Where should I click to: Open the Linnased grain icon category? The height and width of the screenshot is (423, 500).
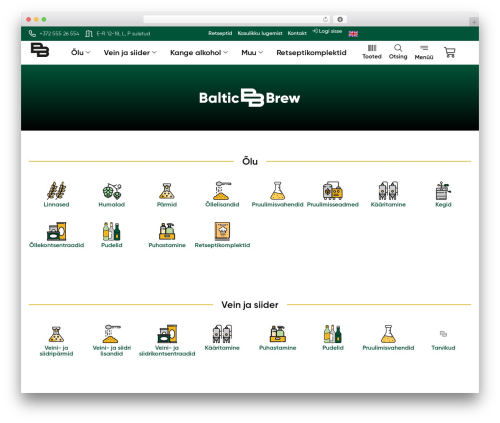tap(56, 190)
